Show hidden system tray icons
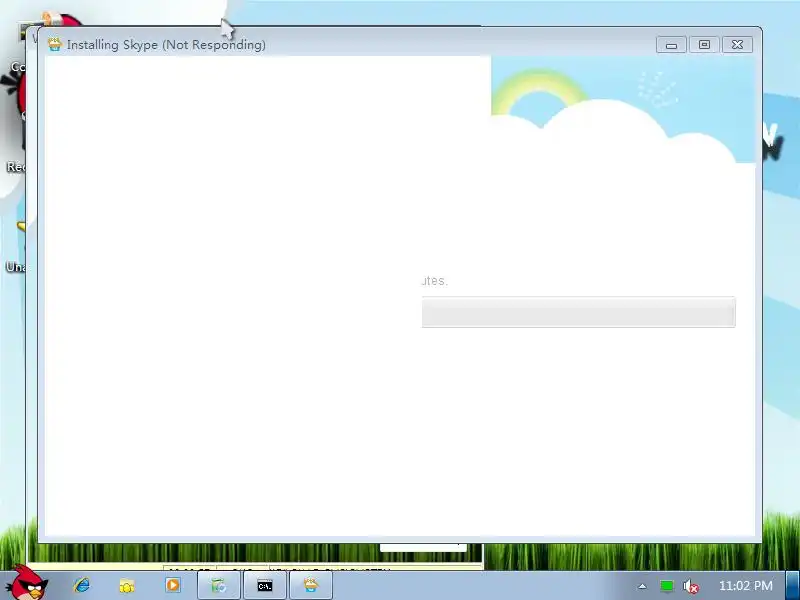800x600 pixels. coord(642,586)
